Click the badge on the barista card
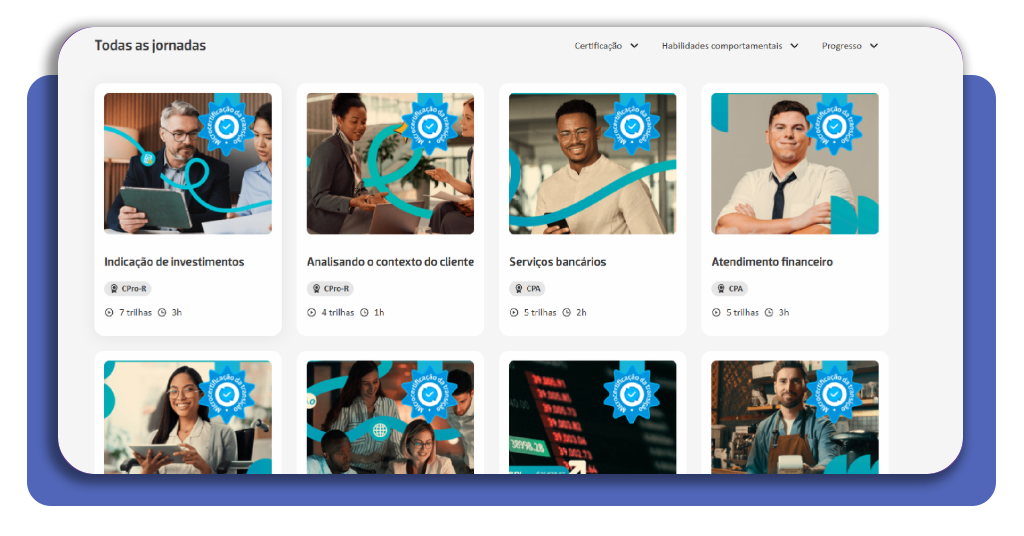1024x536 pixels. pyautogui.click(x=834, y=394)
